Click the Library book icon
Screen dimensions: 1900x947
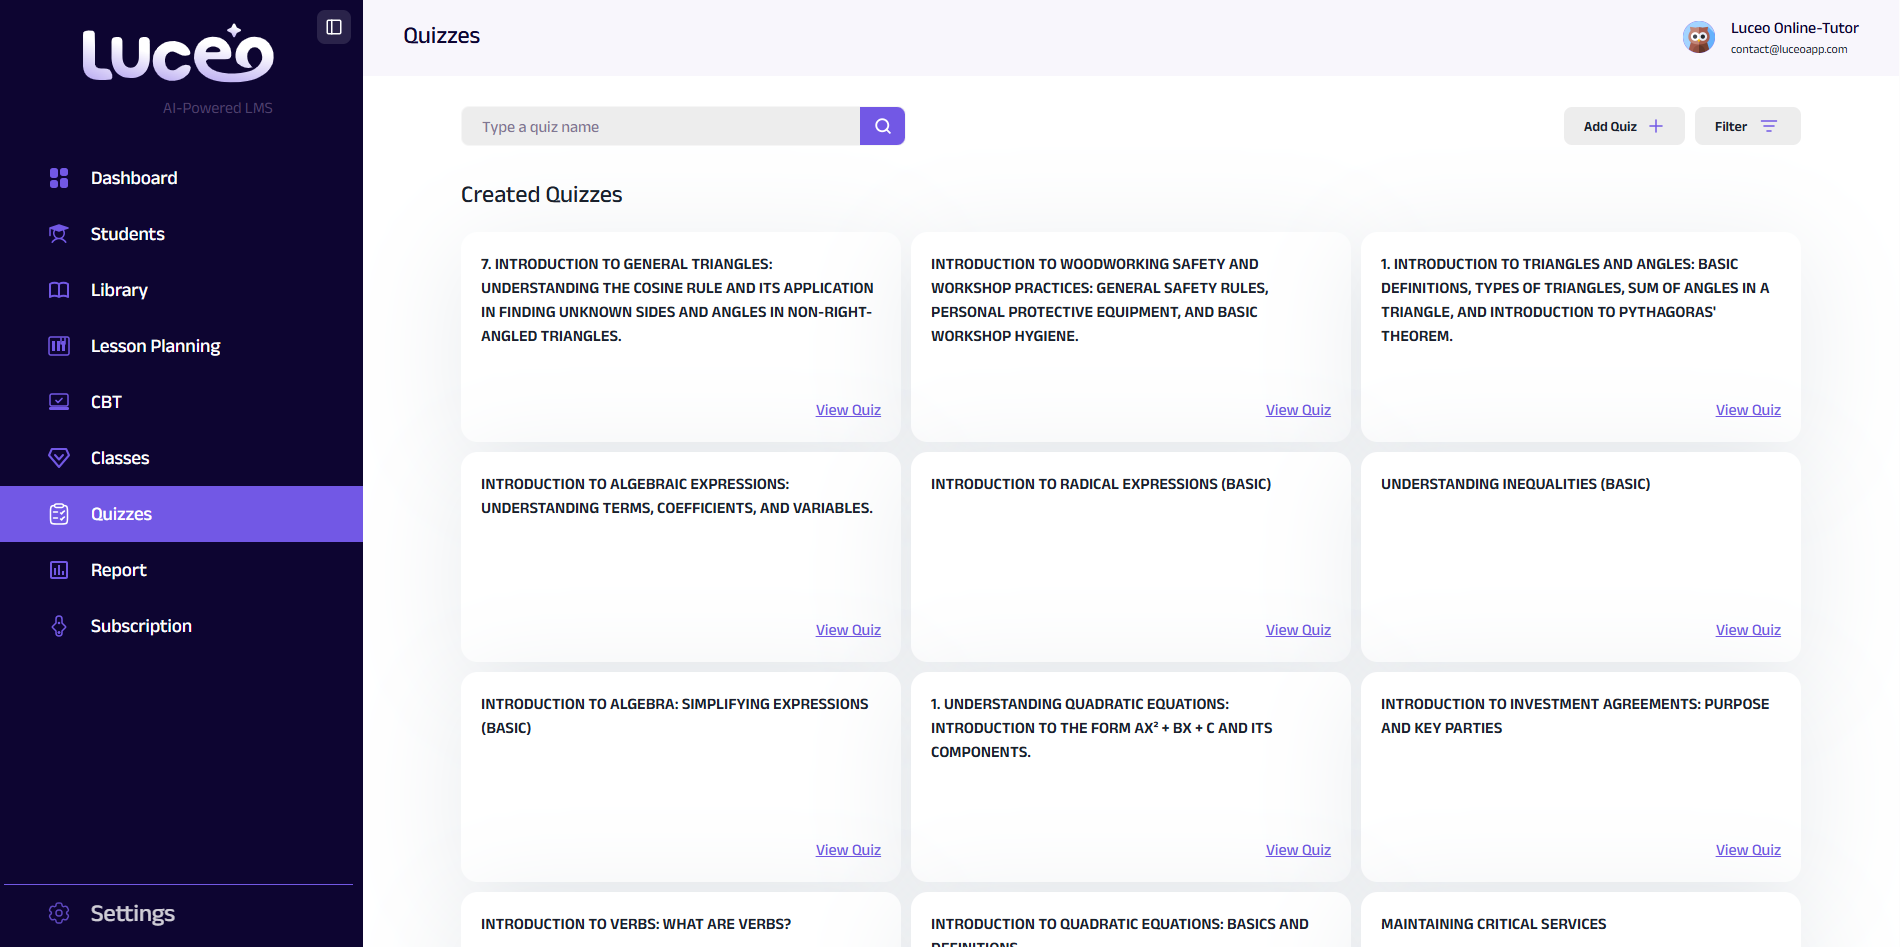click(59, 290)
